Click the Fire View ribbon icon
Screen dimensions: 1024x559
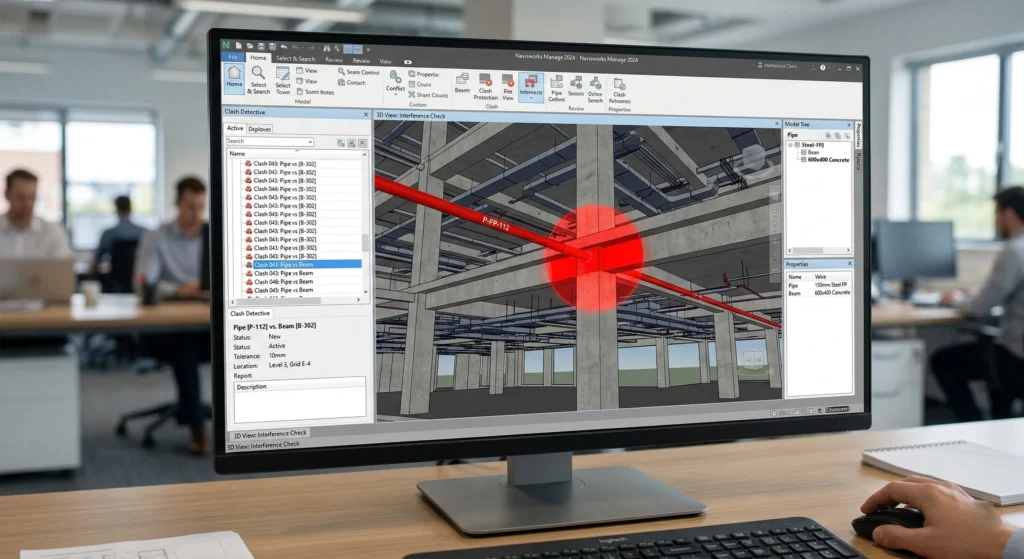507,86
